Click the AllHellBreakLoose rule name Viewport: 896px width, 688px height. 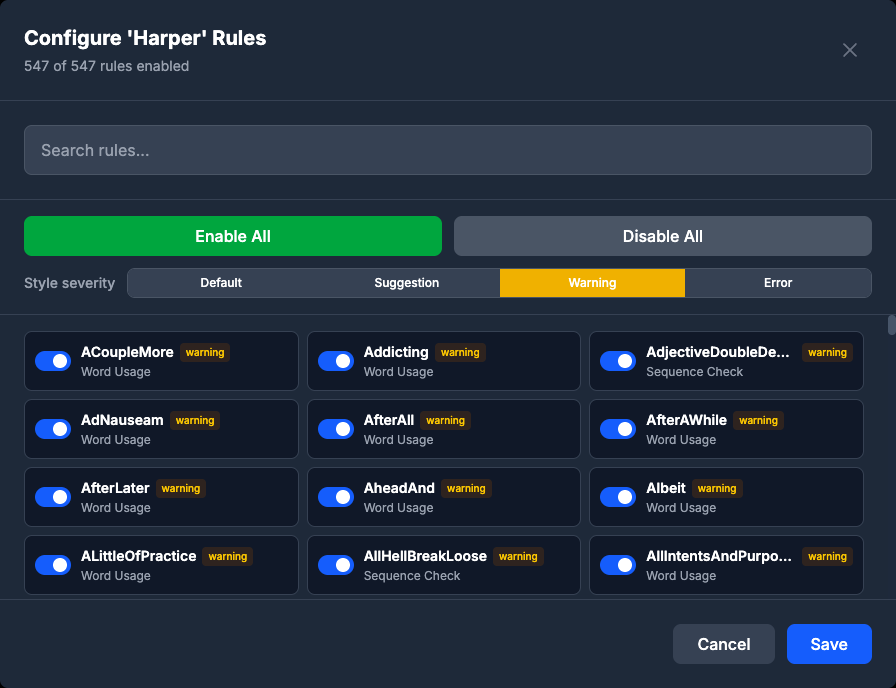(x=425, y=556)
